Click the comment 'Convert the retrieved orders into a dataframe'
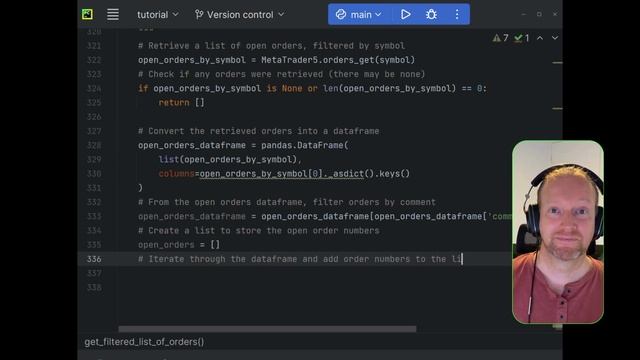This screenshot has height=360, width=640. (258, 131)
